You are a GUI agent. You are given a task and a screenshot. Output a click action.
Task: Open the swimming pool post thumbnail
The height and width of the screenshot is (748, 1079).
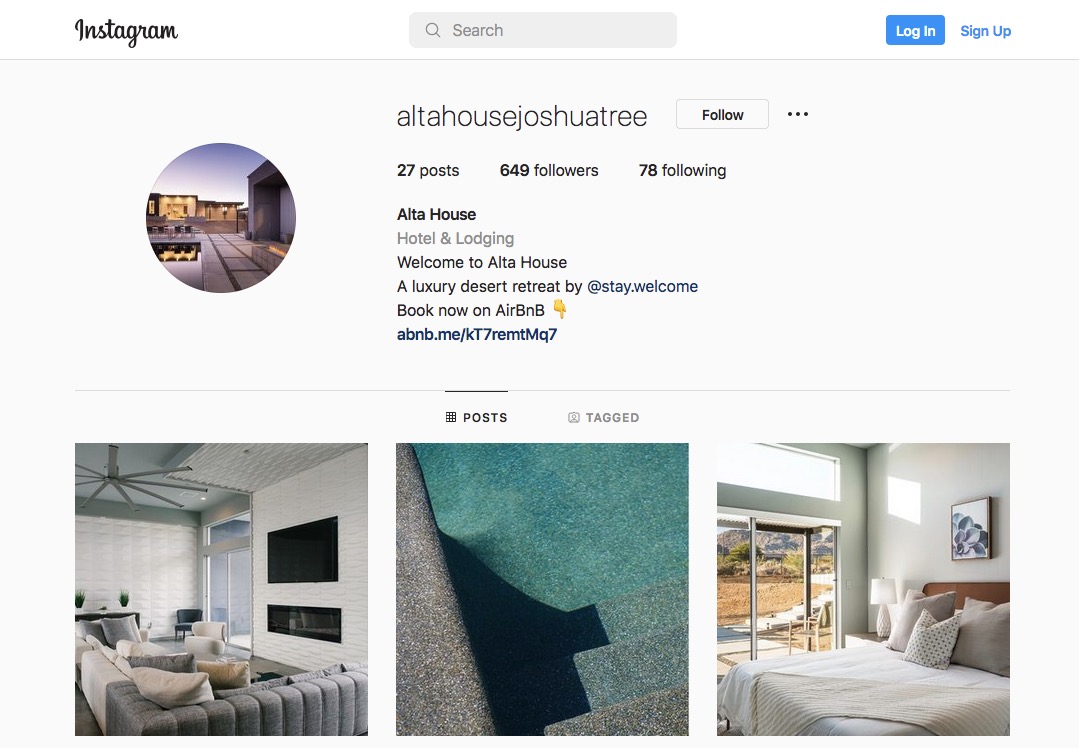542,590
